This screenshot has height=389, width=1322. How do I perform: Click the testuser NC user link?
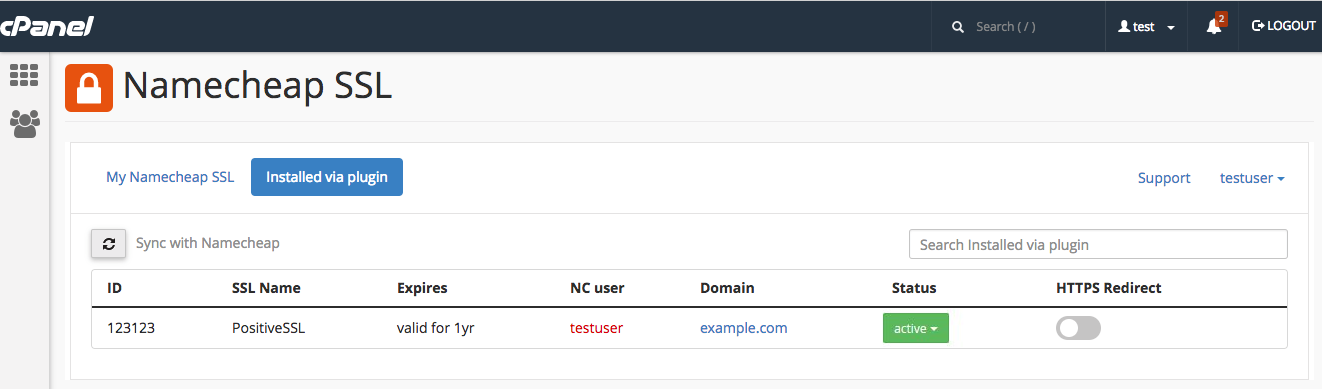(x=596, y=328)
